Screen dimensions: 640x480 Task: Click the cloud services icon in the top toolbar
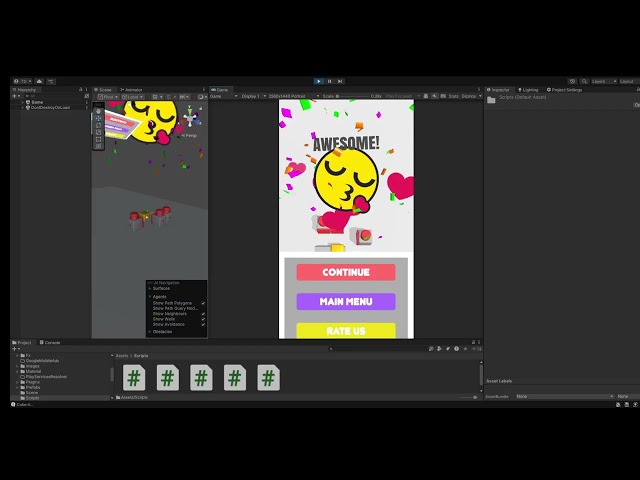pos(39,81)
